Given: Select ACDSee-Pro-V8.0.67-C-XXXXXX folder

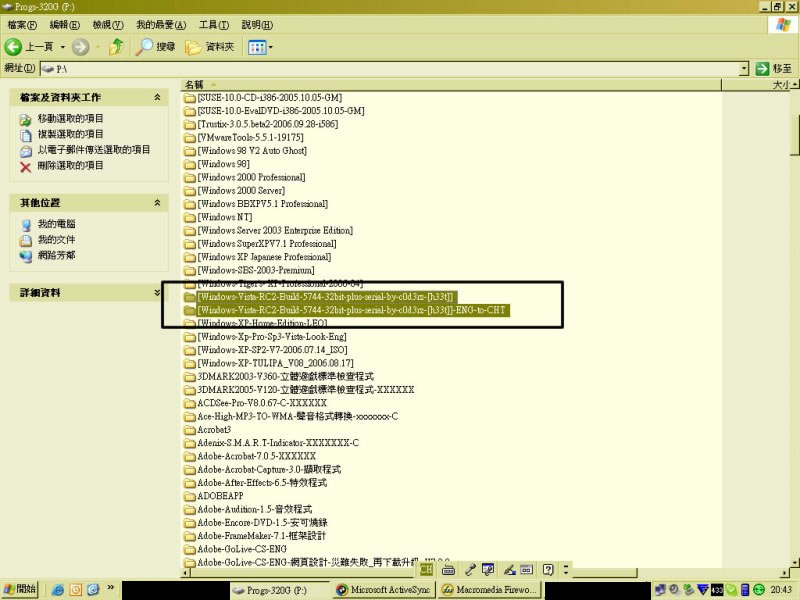Looking at the screenshot, I should coord(262,403).
